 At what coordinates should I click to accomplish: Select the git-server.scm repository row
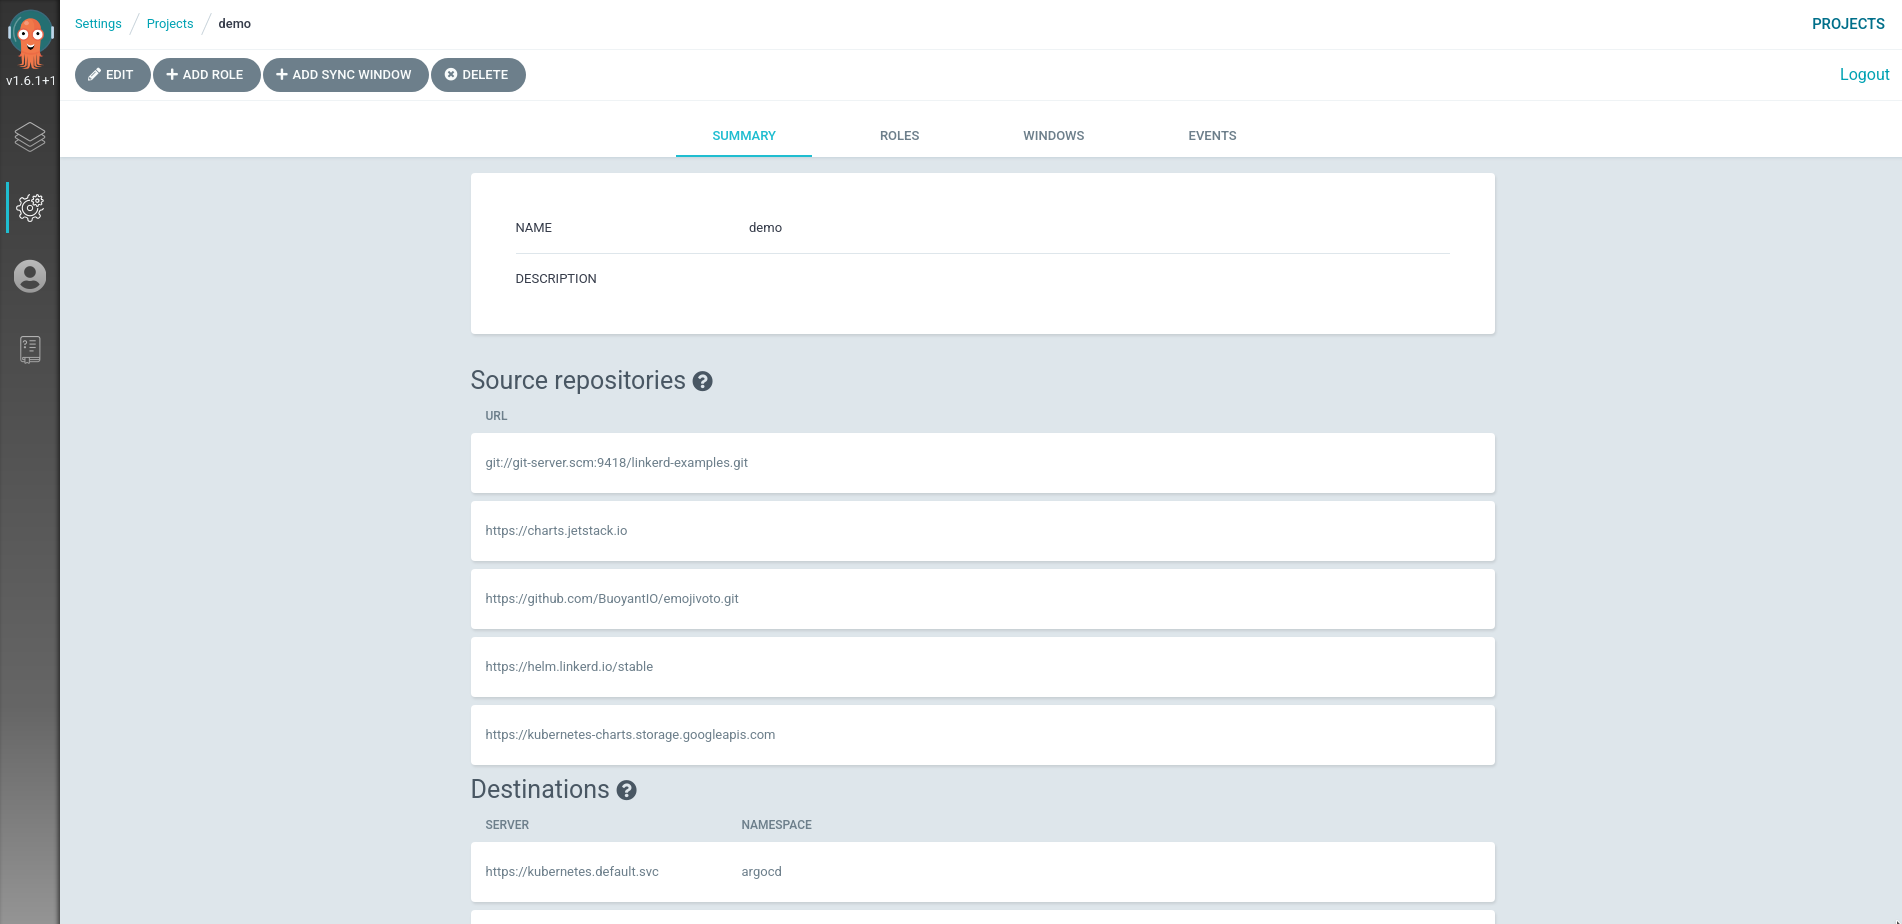click(982, 463)
